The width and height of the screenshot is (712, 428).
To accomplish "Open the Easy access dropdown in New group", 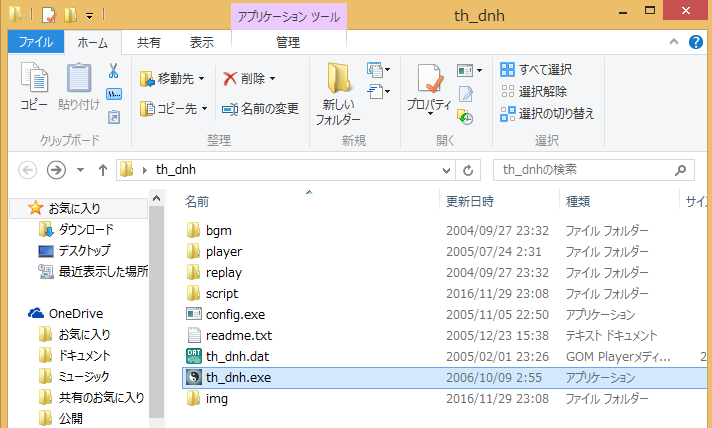I will click(x=378, y=92).
